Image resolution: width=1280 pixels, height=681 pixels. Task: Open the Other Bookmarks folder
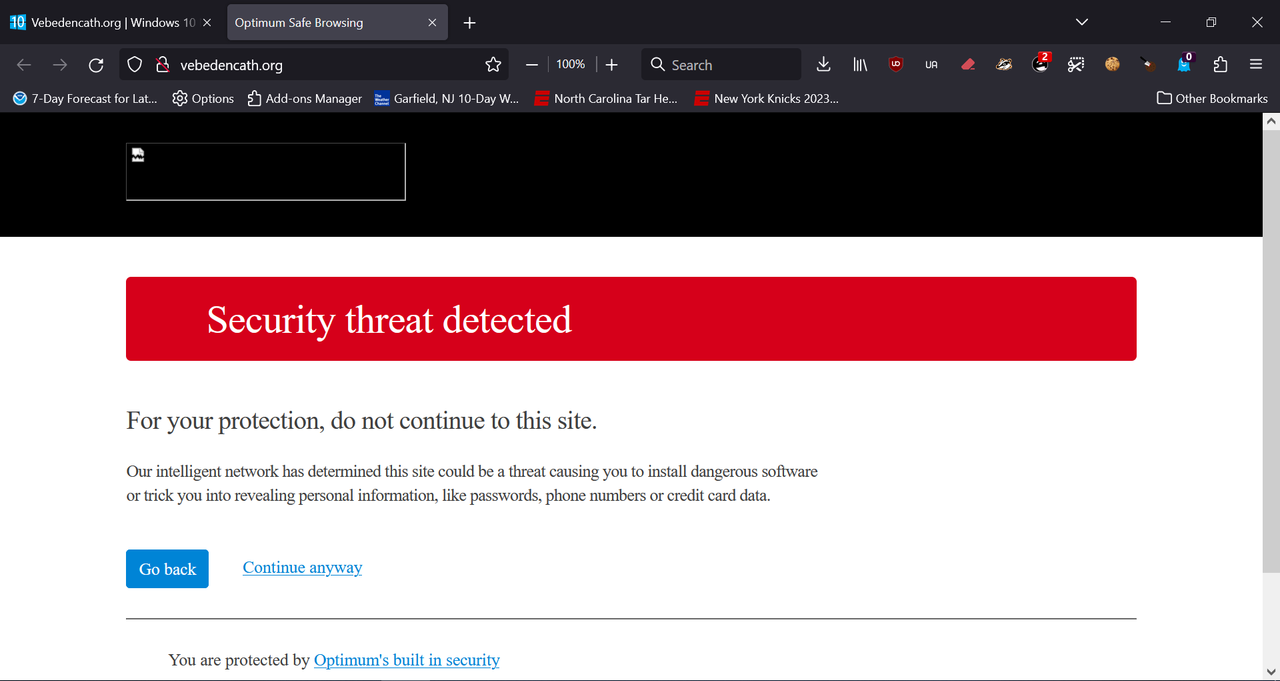[x=1212, y=98]
